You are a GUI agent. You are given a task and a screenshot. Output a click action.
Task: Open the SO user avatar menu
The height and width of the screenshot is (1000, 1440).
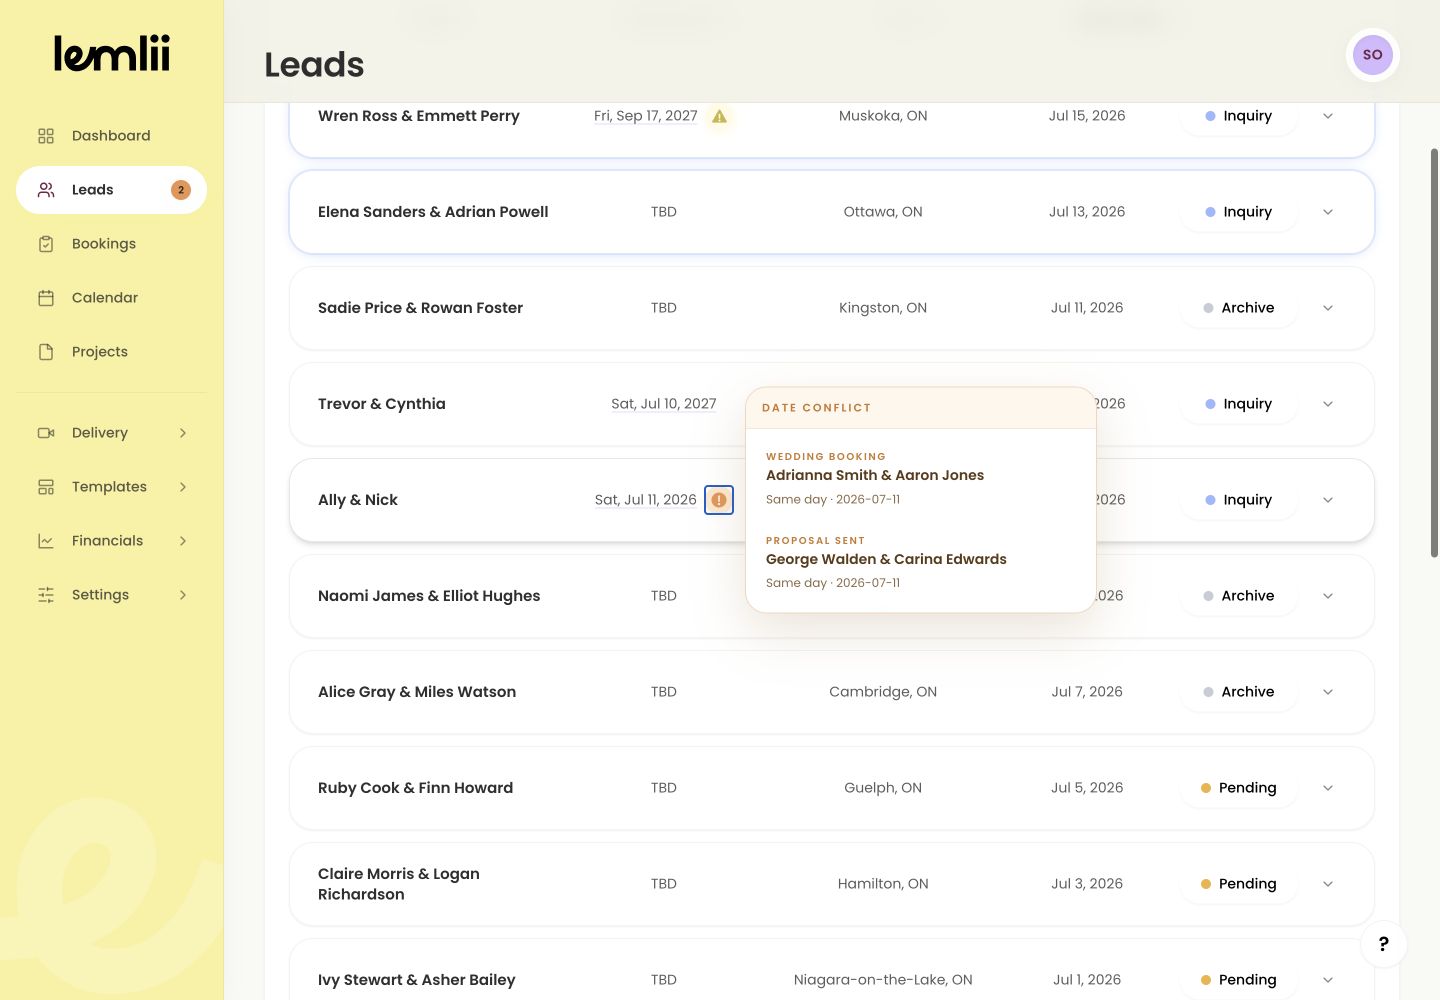1372,55
